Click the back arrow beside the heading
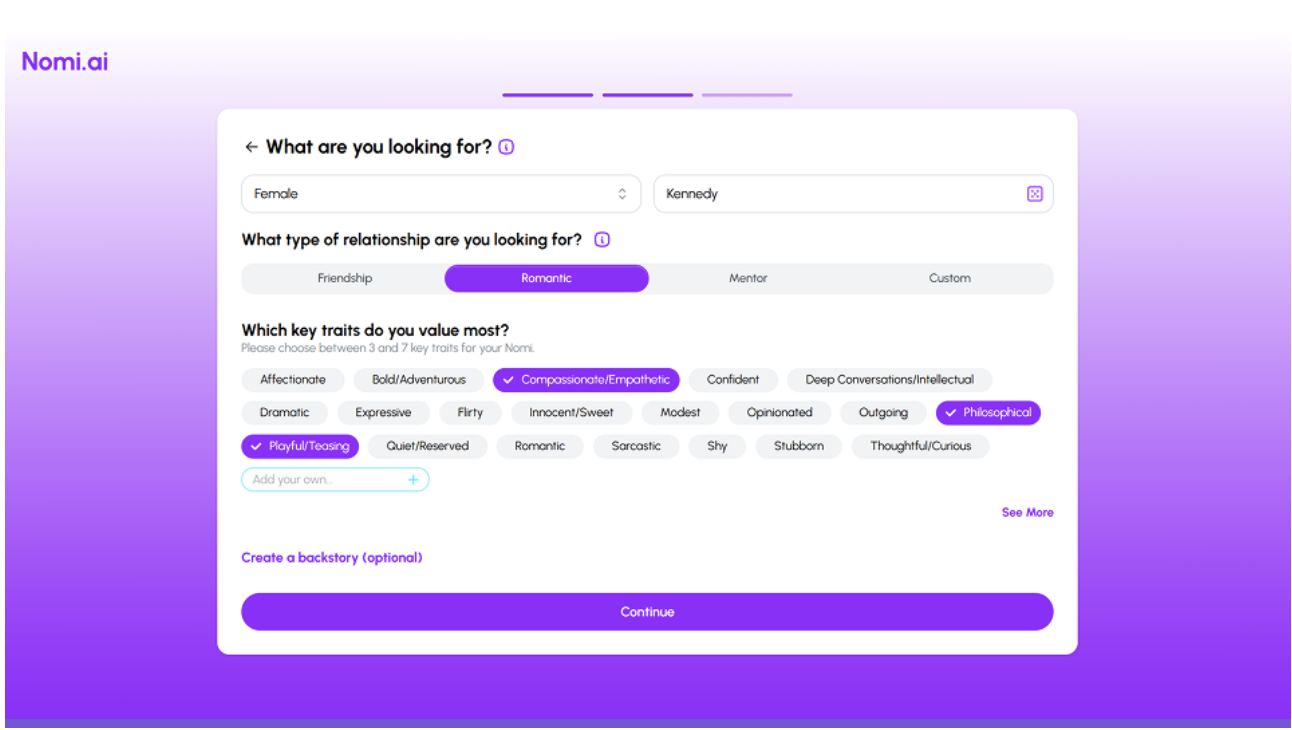The image size is (1292, 730). click(251, 147)
